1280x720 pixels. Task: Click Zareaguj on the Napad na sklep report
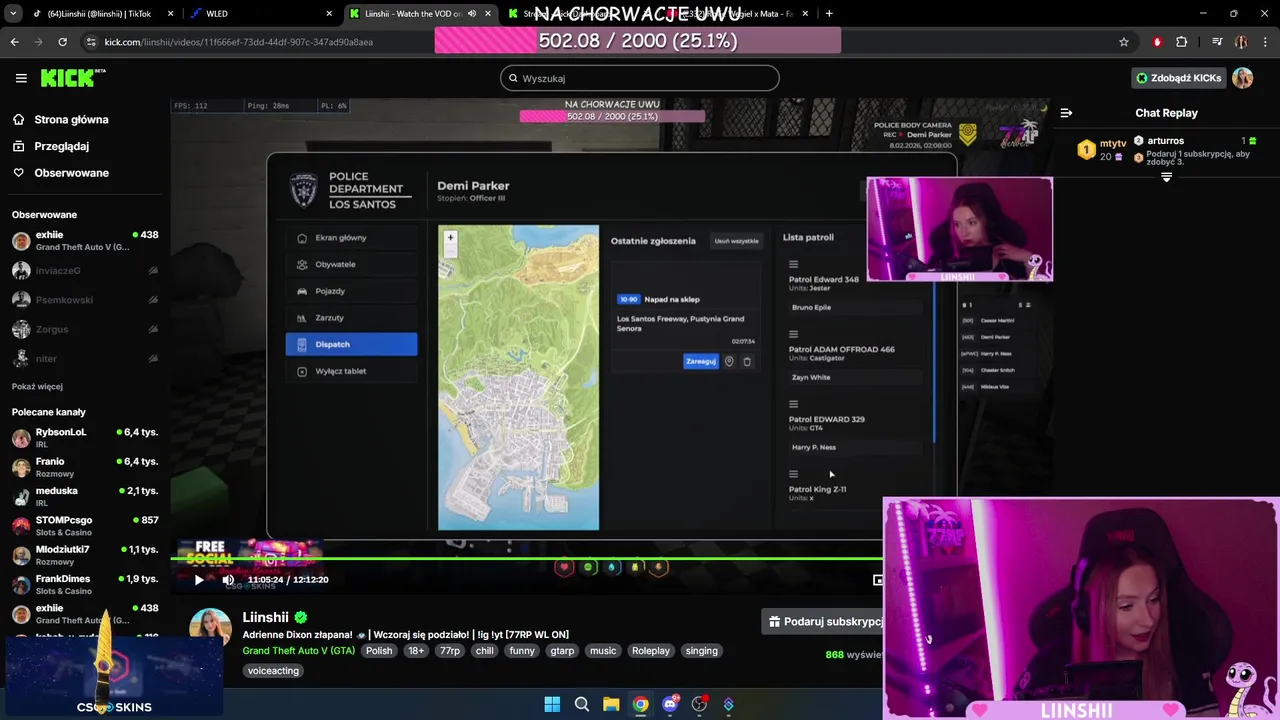[700, 361]
